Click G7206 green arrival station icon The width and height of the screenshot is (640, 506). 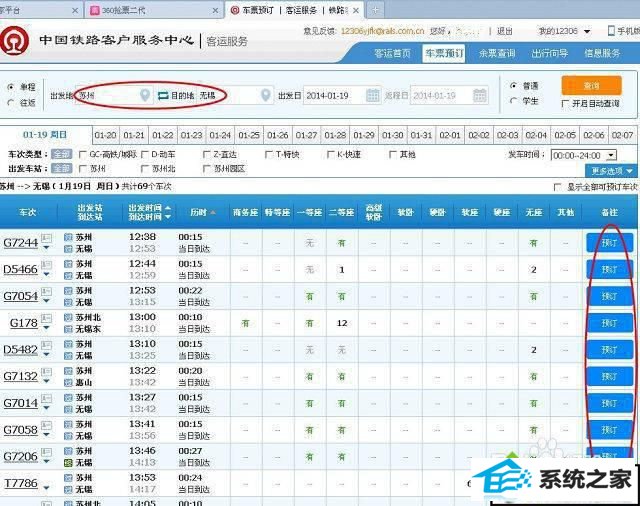tap(68, 463)
